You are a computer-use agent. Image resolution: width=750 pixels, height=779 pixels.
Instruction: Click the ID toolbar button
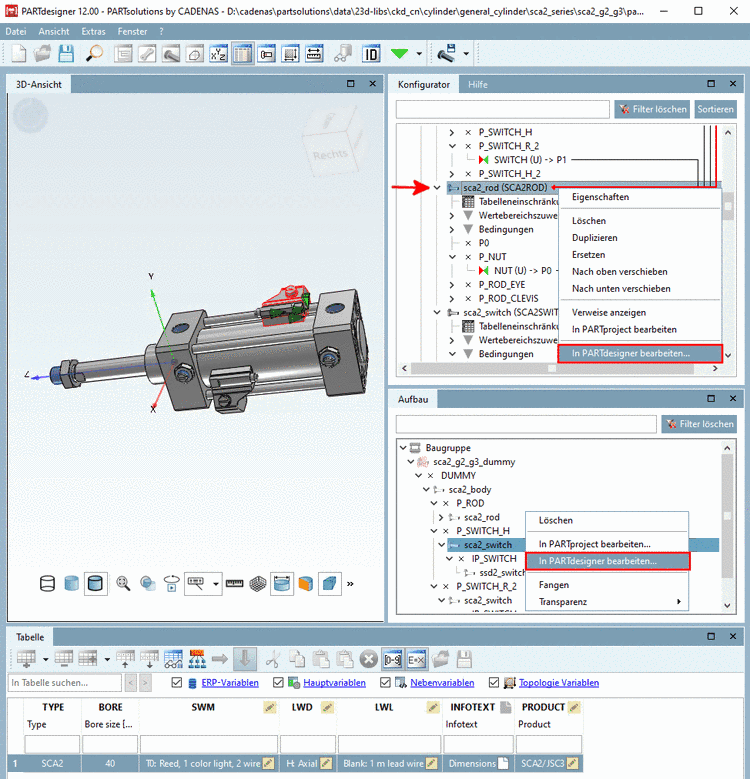point(371,53)
